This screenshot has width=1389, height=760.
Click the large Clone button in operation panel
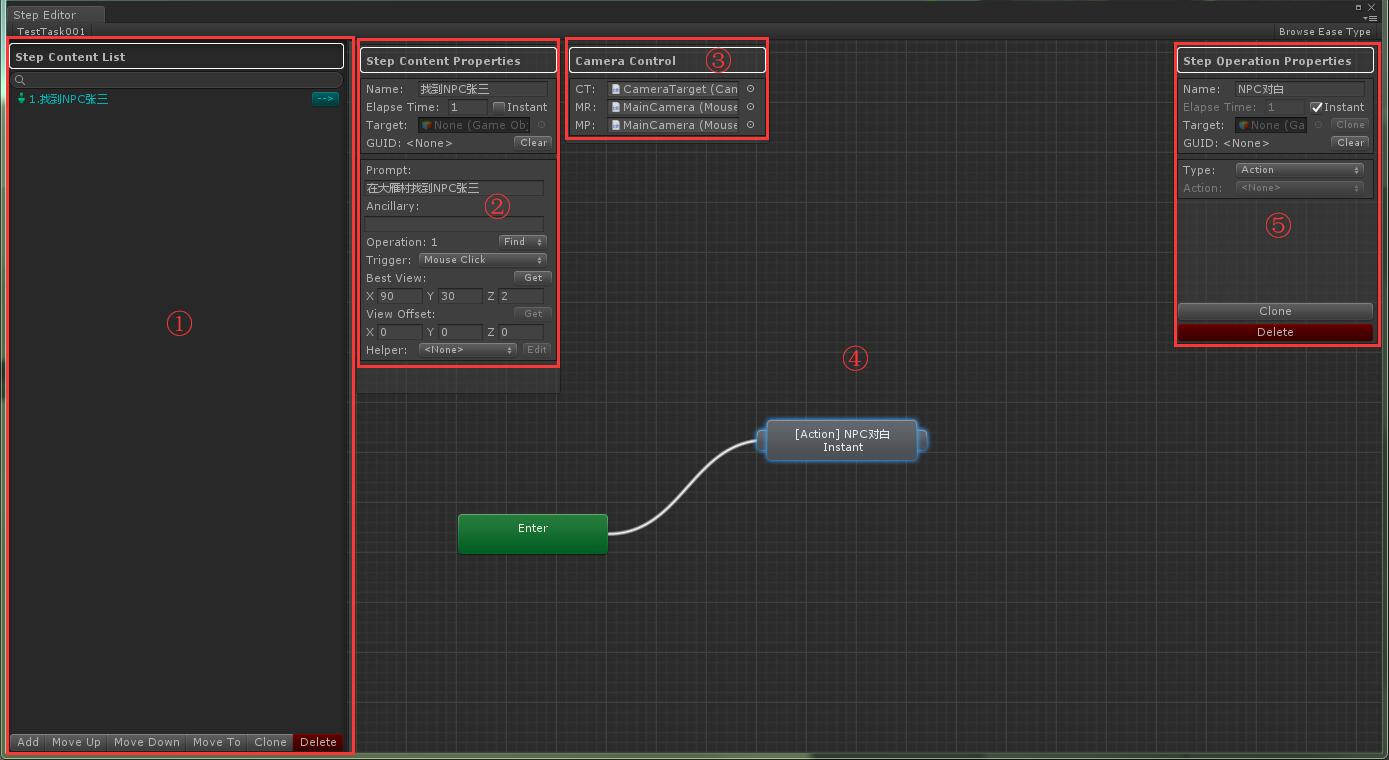point(1275,311)
